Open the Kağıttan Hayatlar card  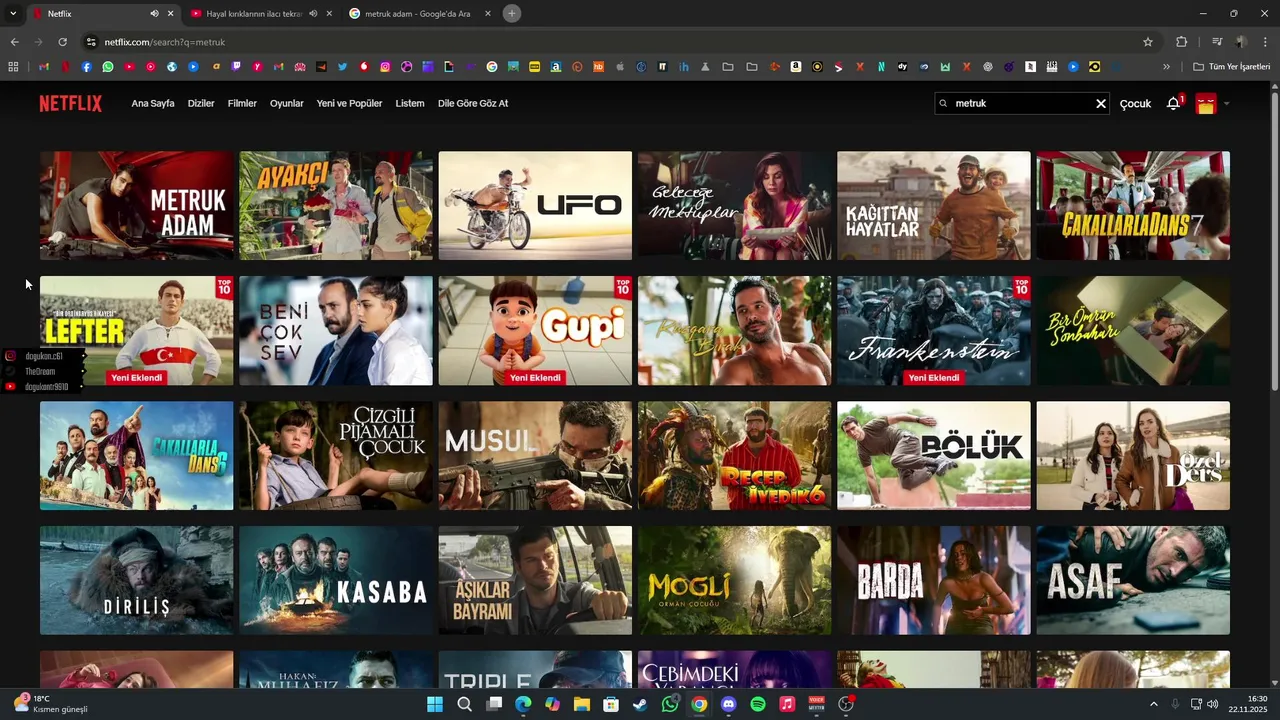tap(934, 206)
